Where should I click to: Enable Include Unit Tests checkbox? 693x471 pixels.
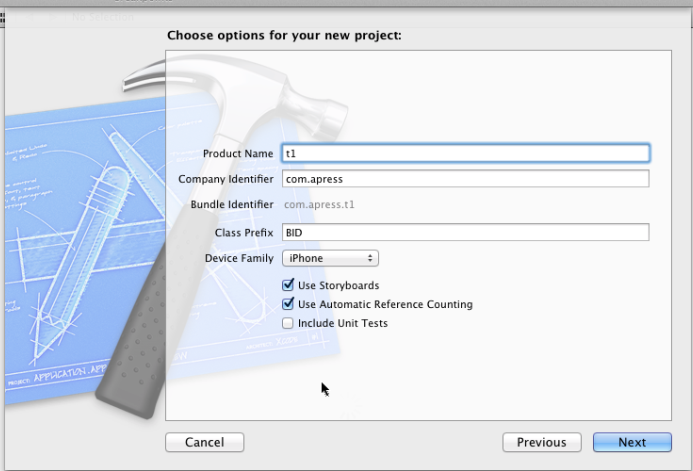point(288,323)
